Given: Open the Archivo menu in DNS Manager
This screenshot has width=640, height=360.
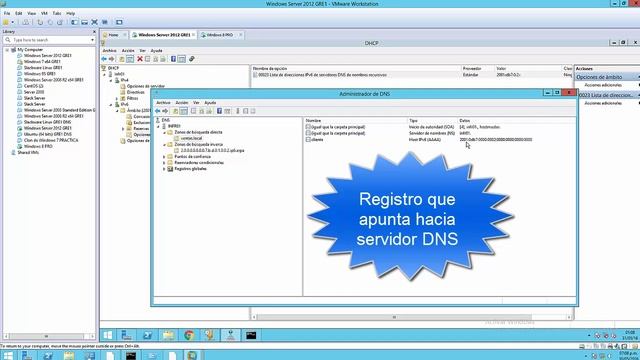Looking at the screenshot, I should point(163,103).
